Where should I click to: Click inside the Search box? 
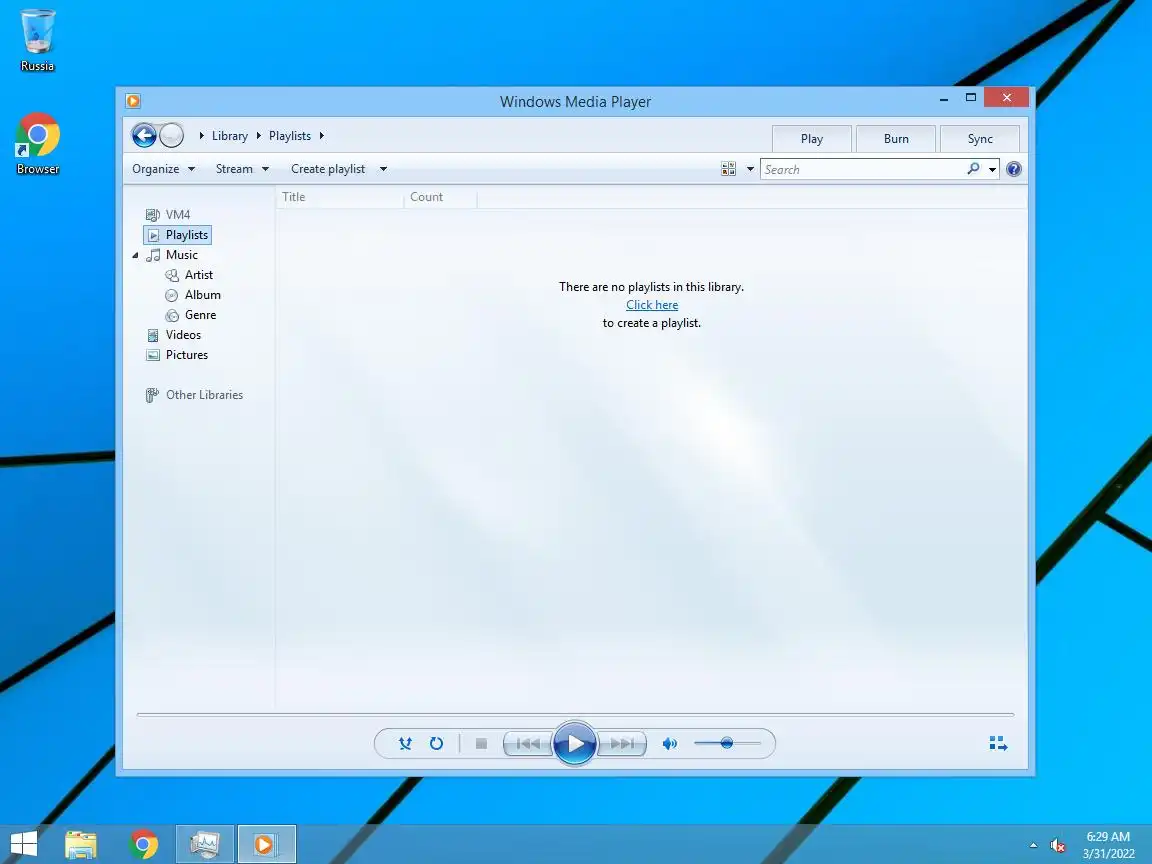point(863,170)
